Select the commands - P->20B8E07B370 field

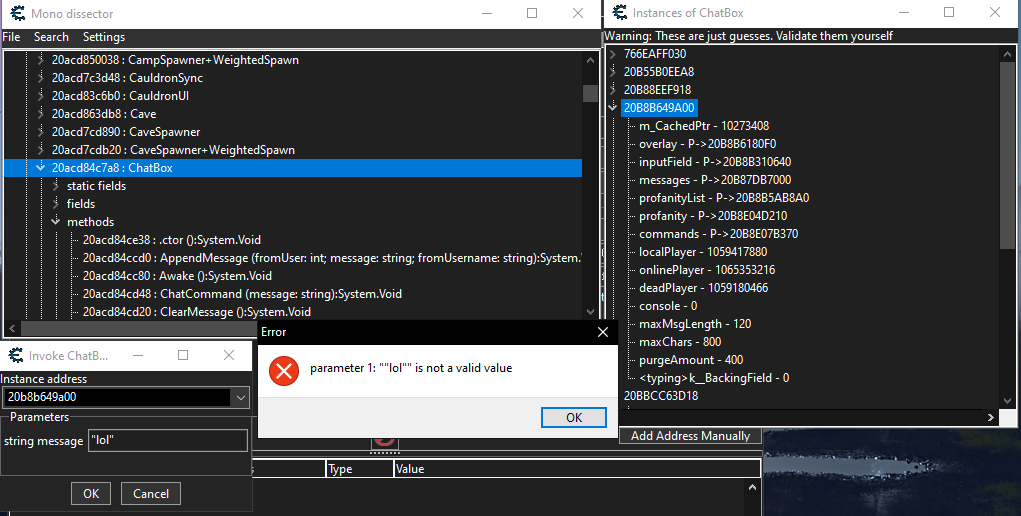tap(718, 234)
